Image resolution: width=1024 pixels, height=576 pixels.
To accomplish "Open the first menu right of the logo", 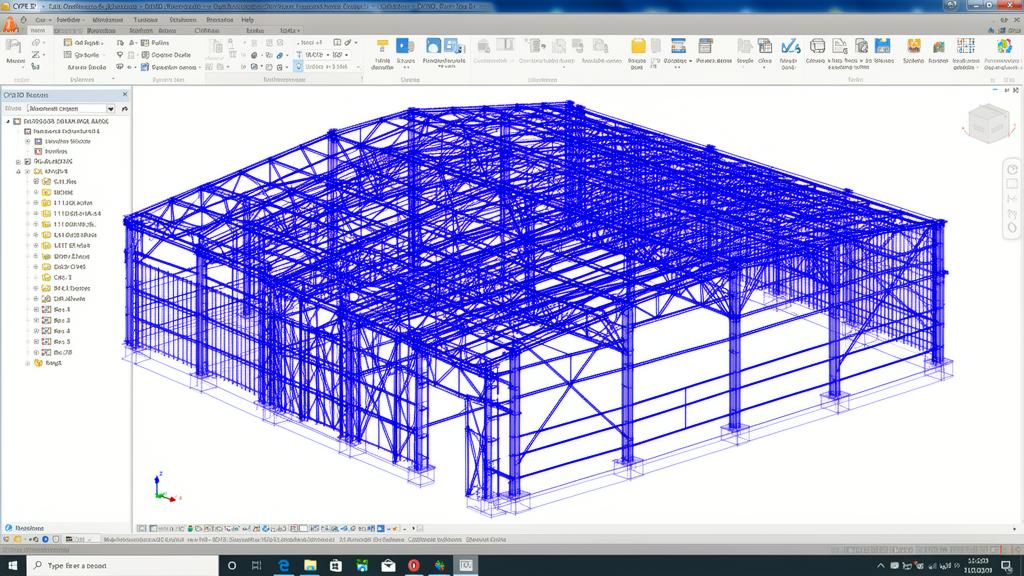I will point(40,19).
